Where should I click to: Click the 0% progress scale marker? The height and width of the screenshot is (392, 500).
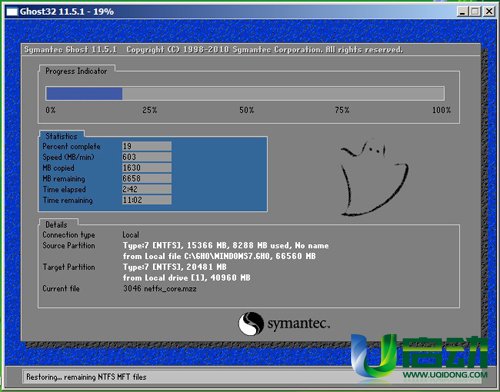pos(51,110)
